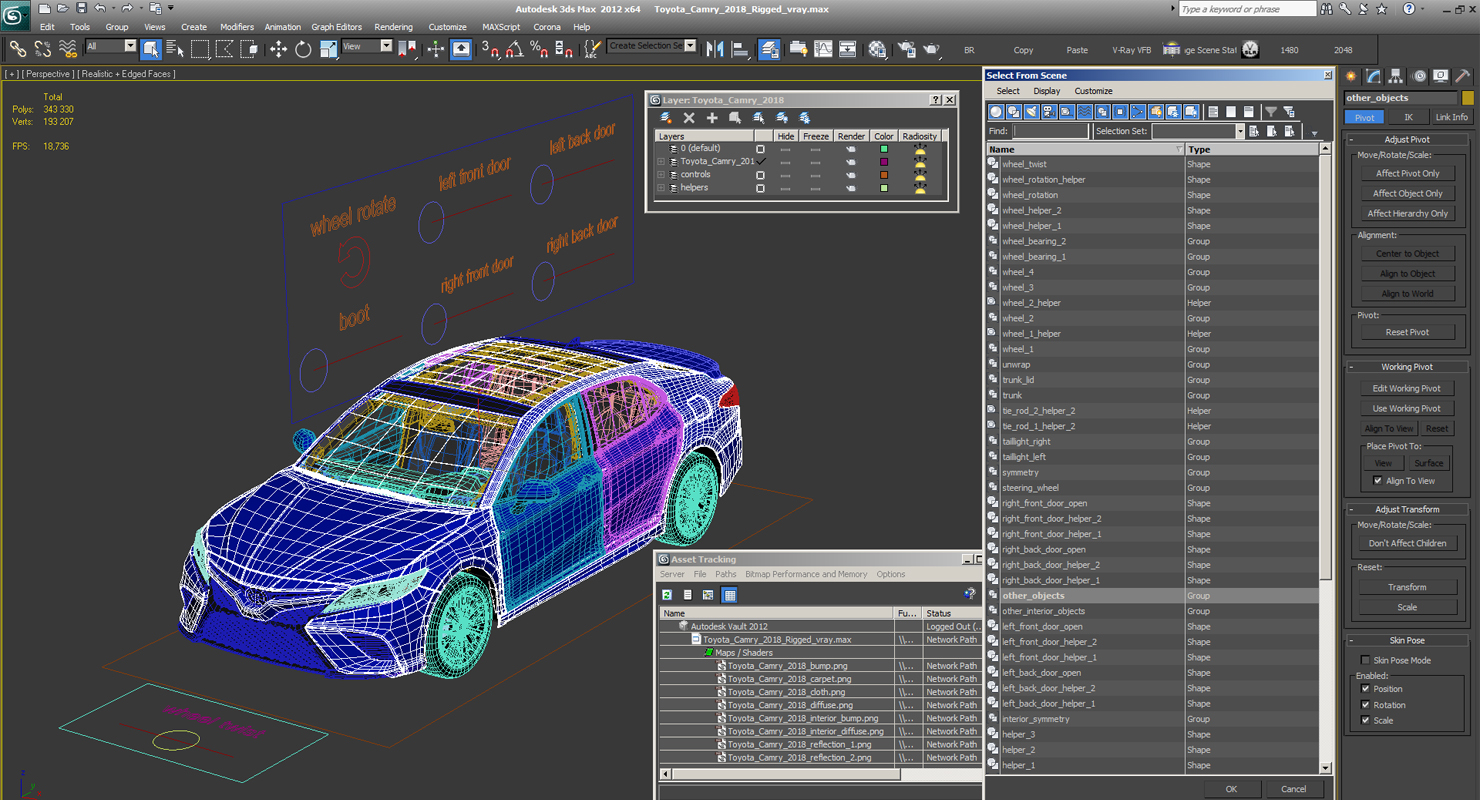Click Refresh icon in Asset Tracking

pyautogui.click(x=667, y=595)
